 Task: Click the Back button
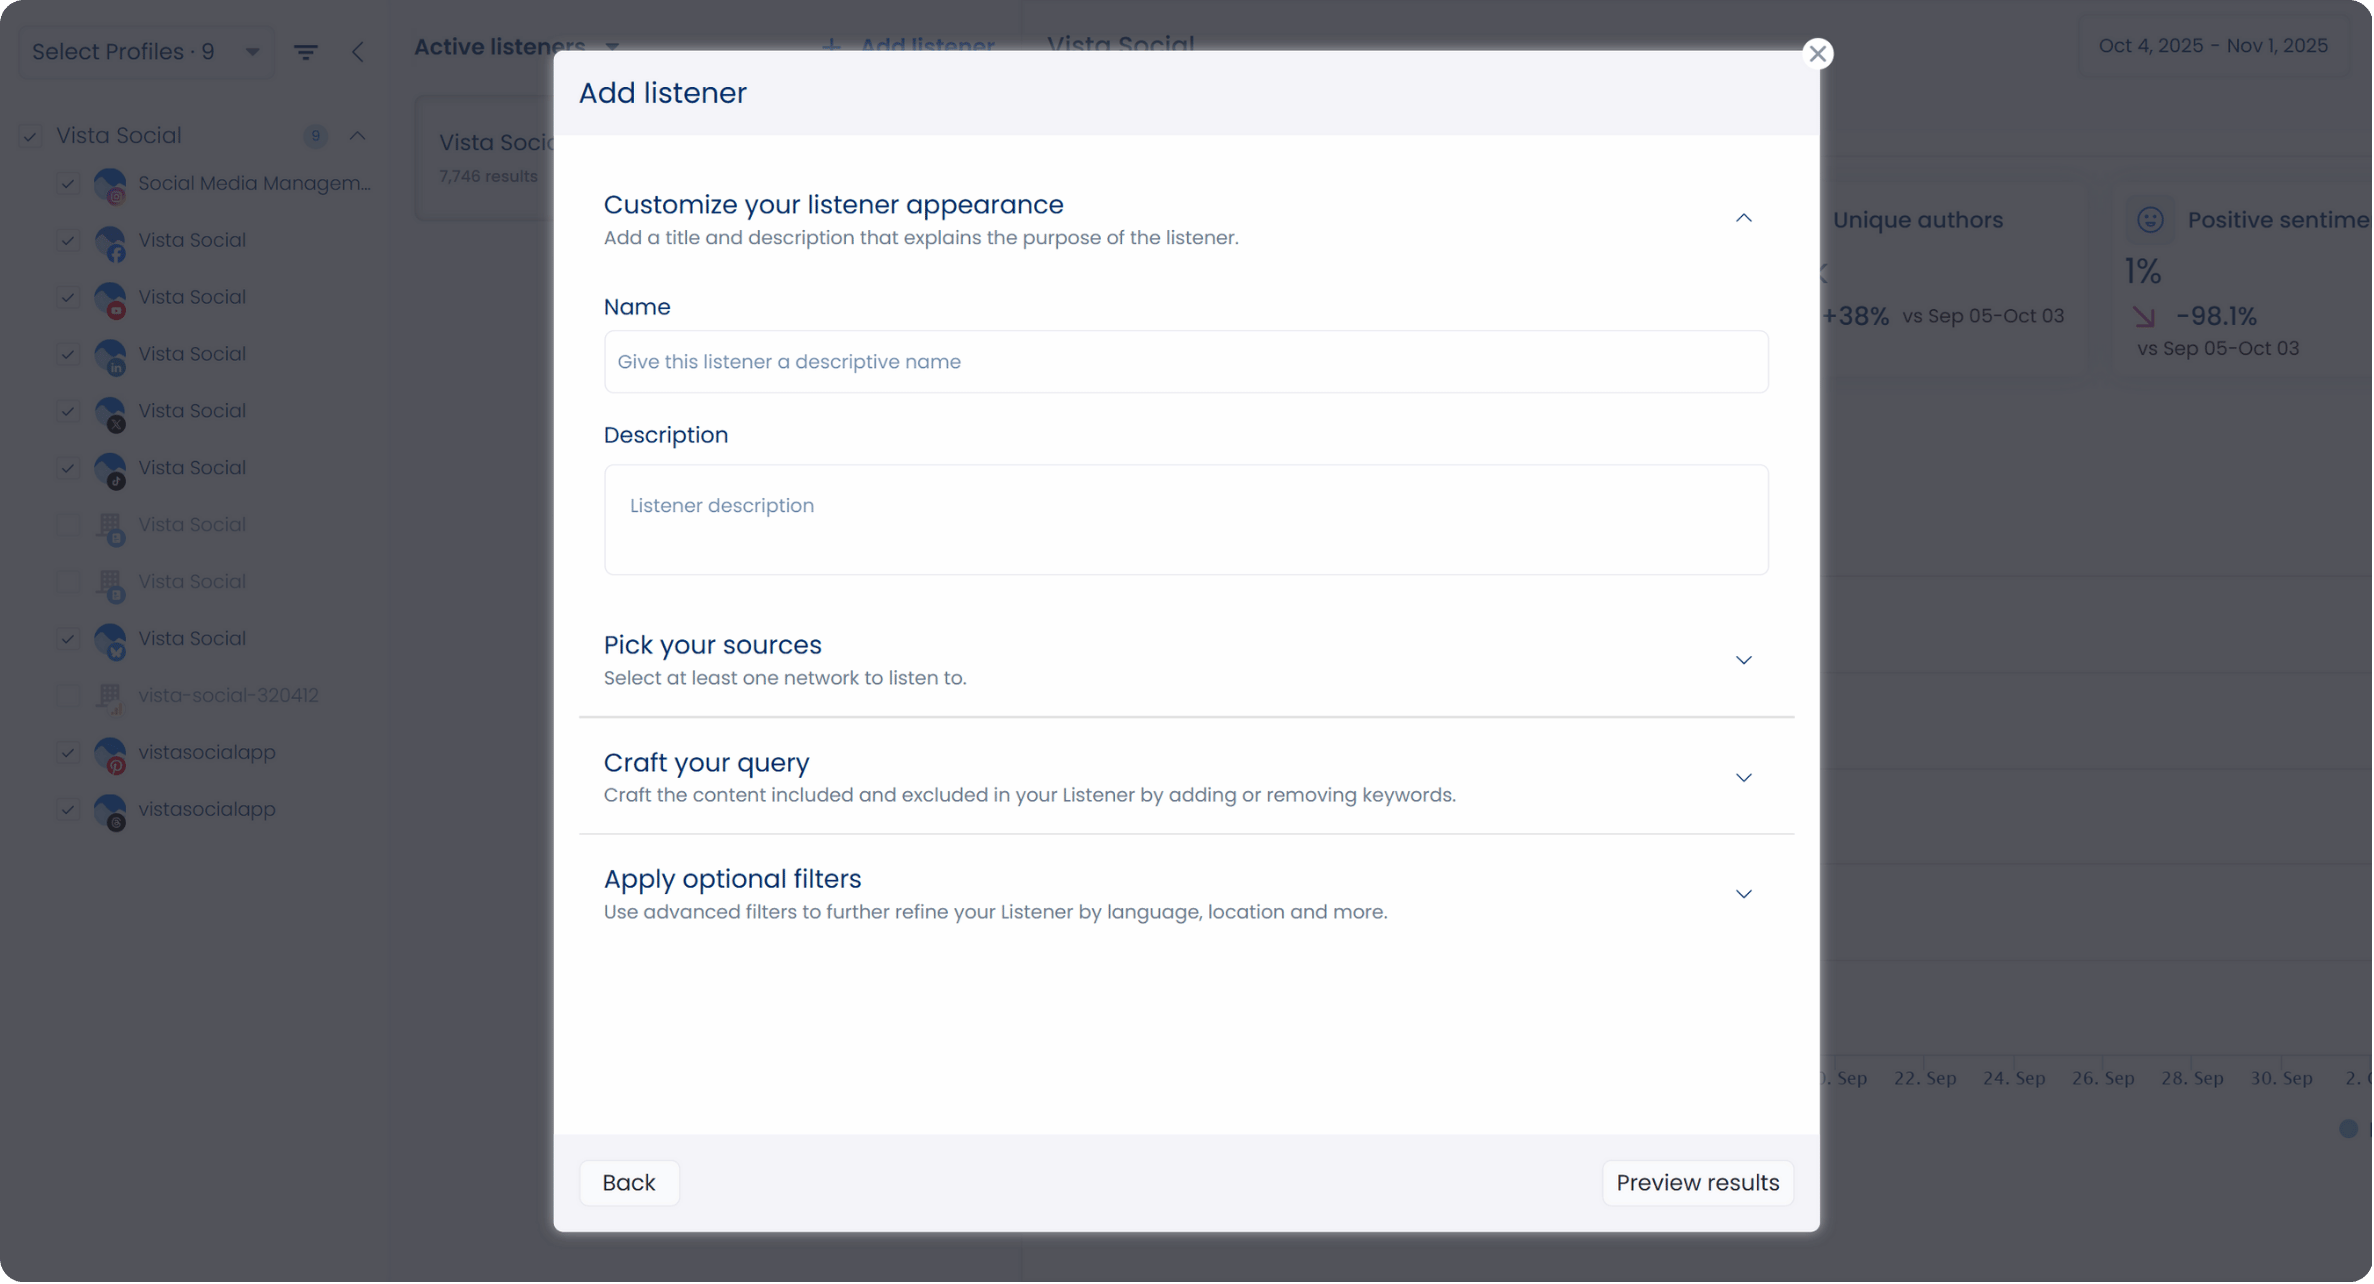pyautogui.click(x=629, y=1183)
